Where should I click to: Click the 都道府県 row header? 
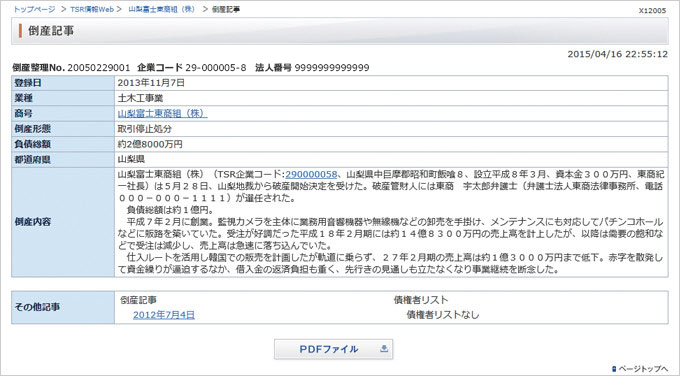click(63, 160)
